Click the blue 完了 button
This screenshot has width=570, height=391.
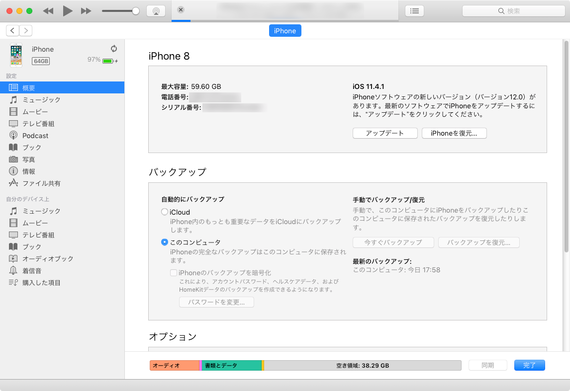[529, 365]
